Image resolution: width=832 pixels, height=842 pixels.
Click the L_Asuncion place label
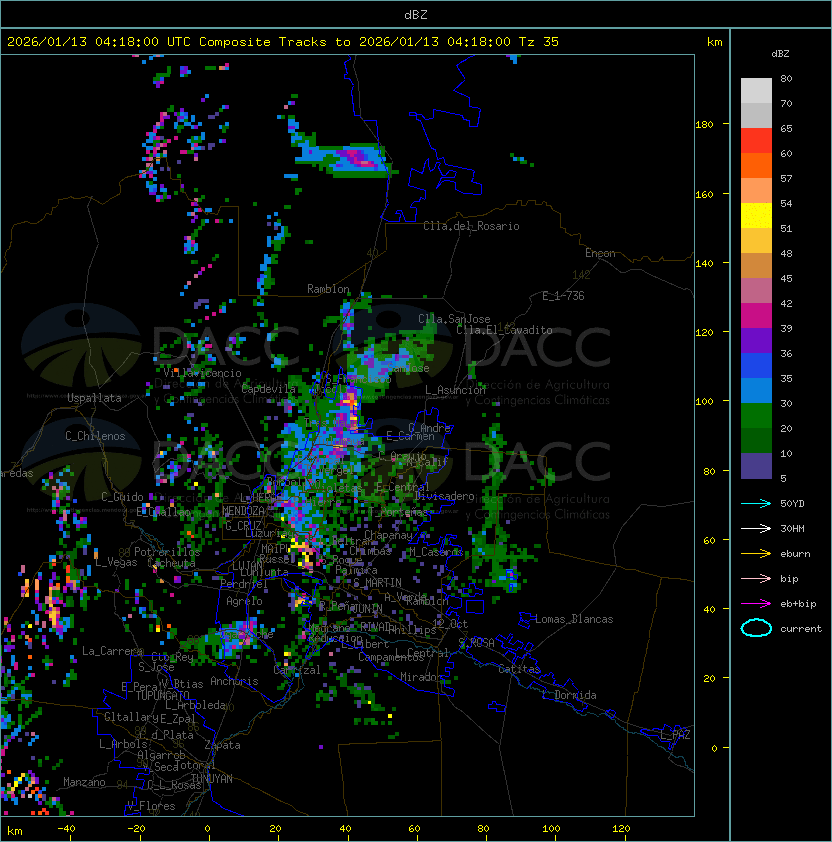click(455, 390)
